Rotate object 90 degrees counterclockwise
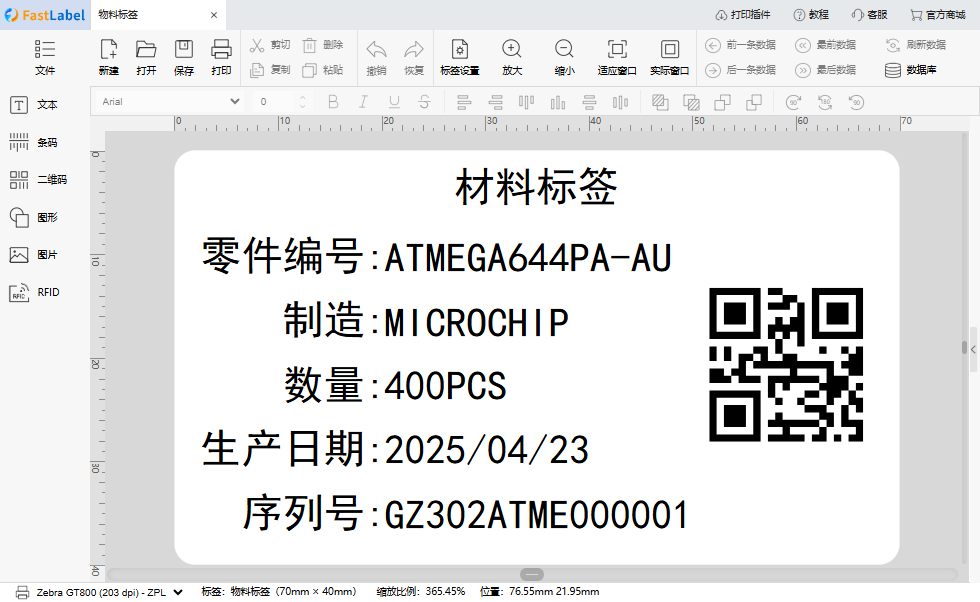Viewport: 980px width, 602px height. [x=856, y=102]
